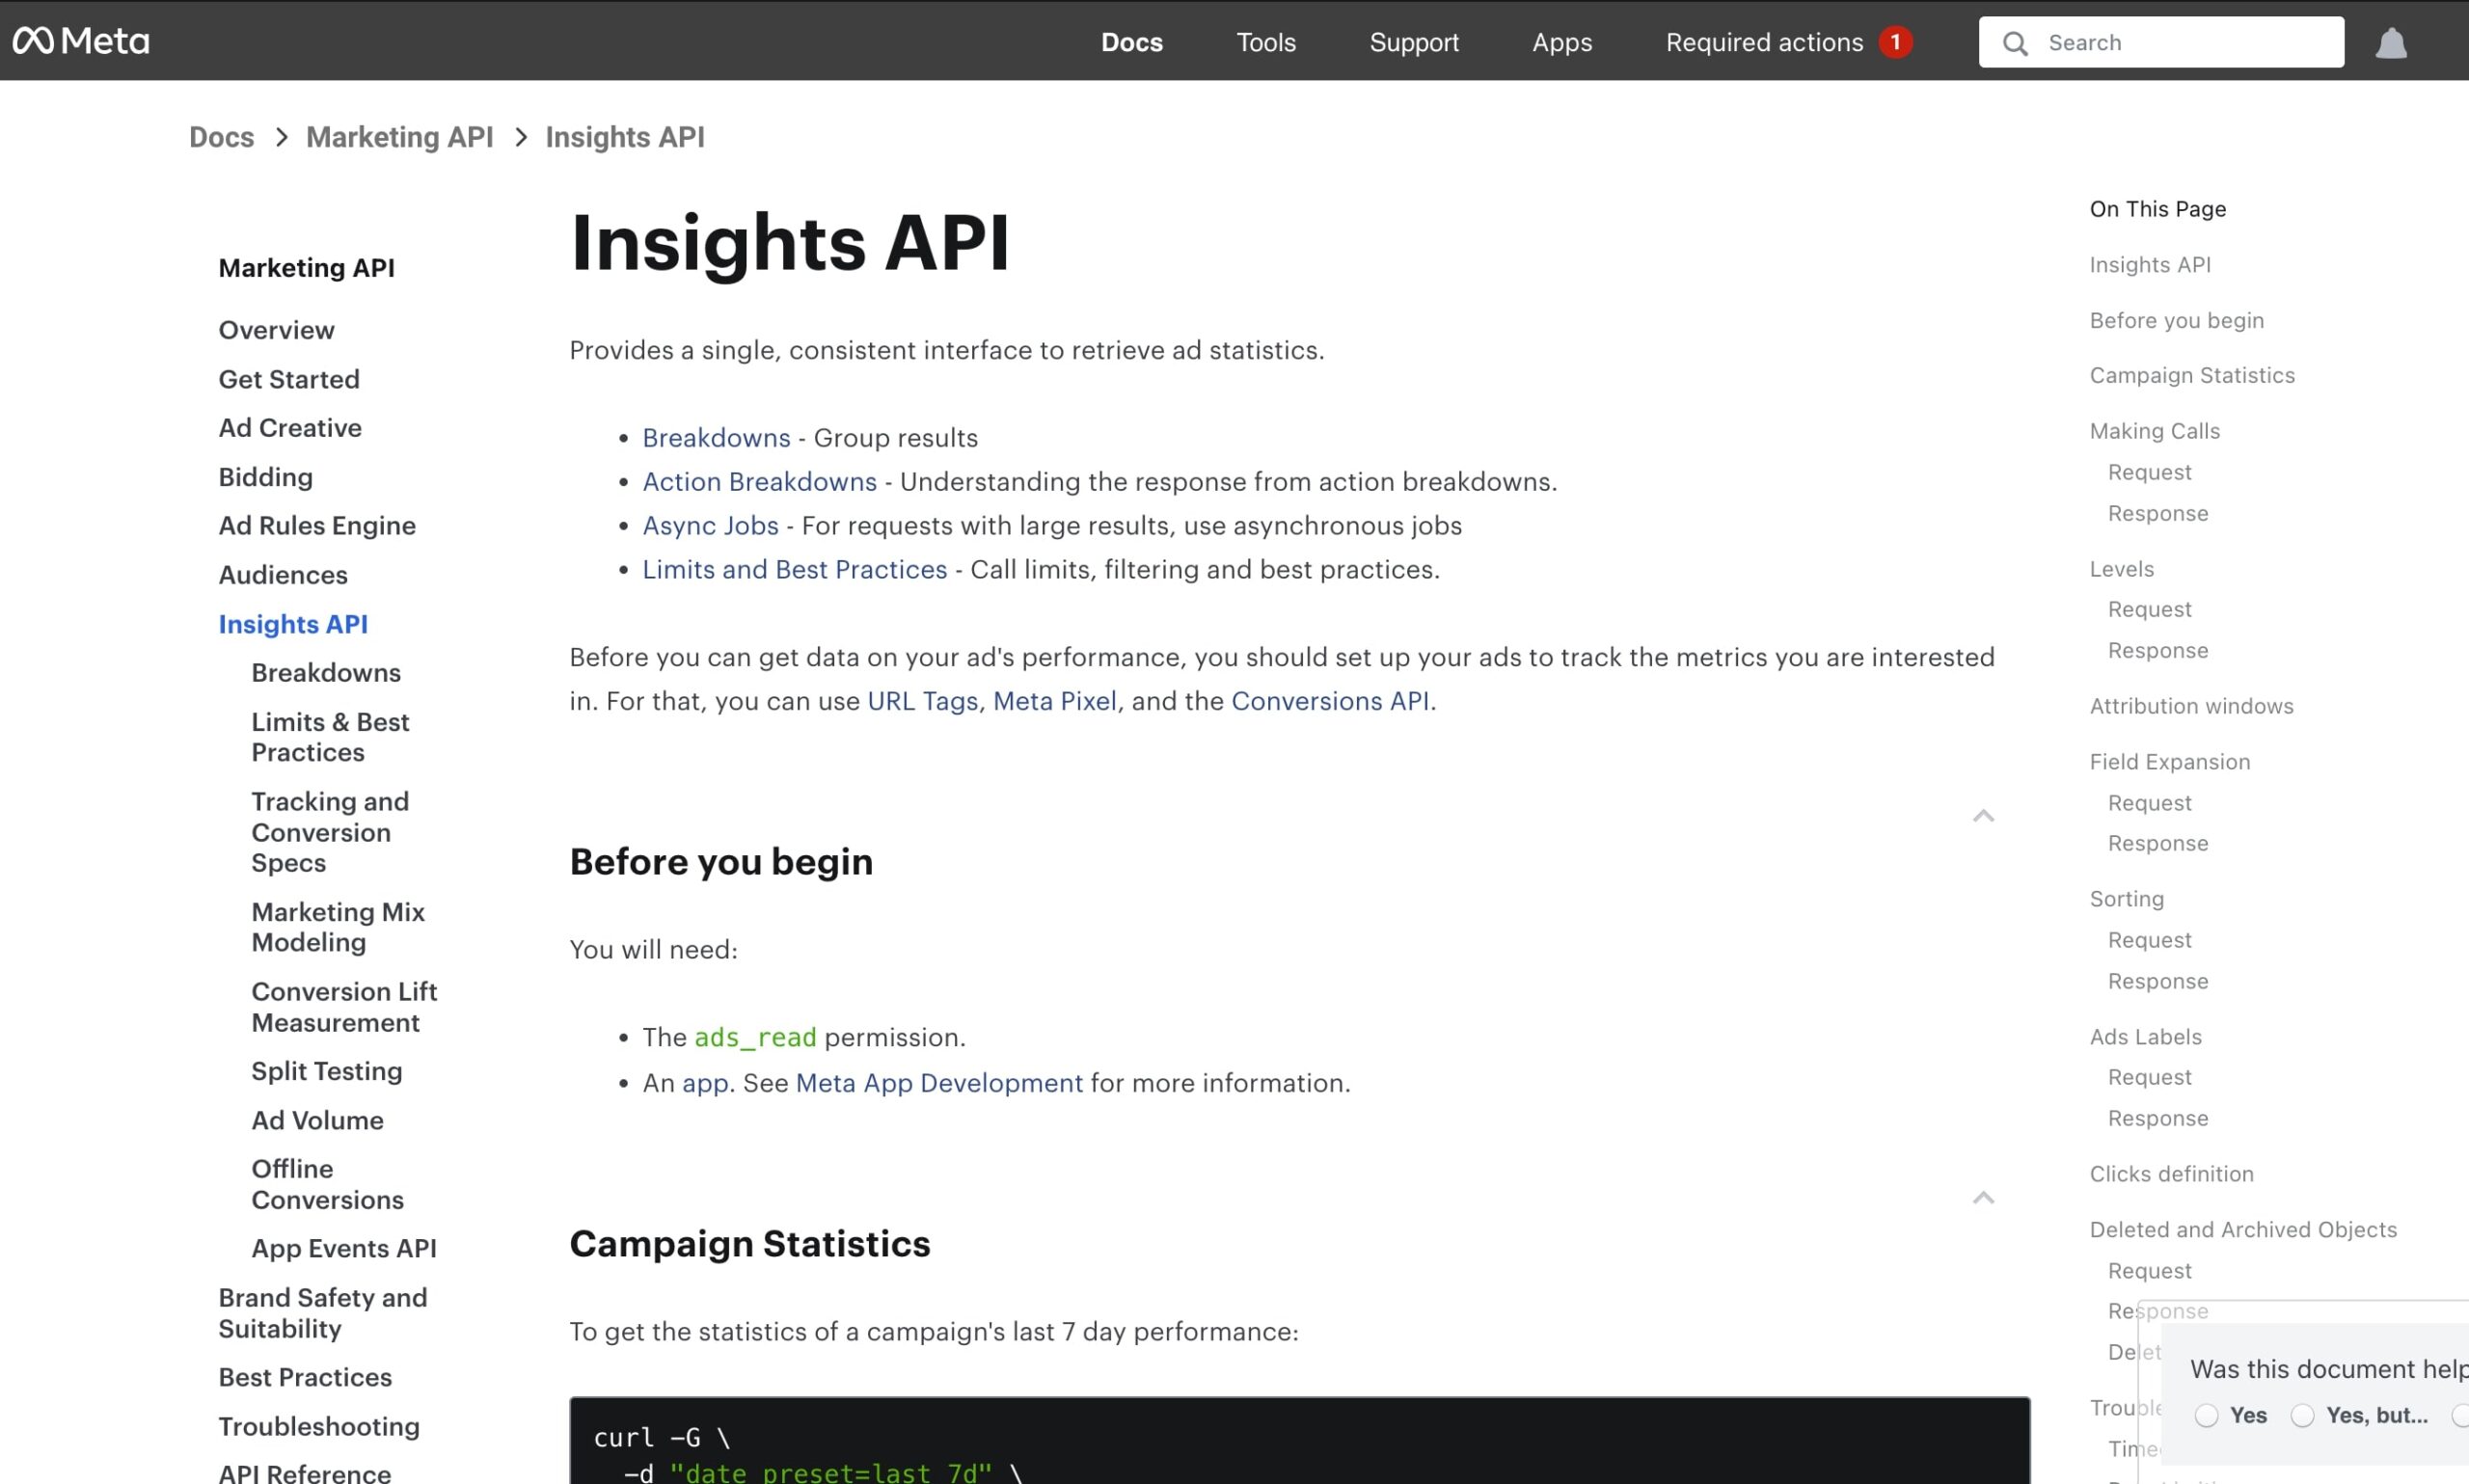This screenshot has width=2469, height=1484.
Task: Open the Apps menu item
Action: 1561,42
